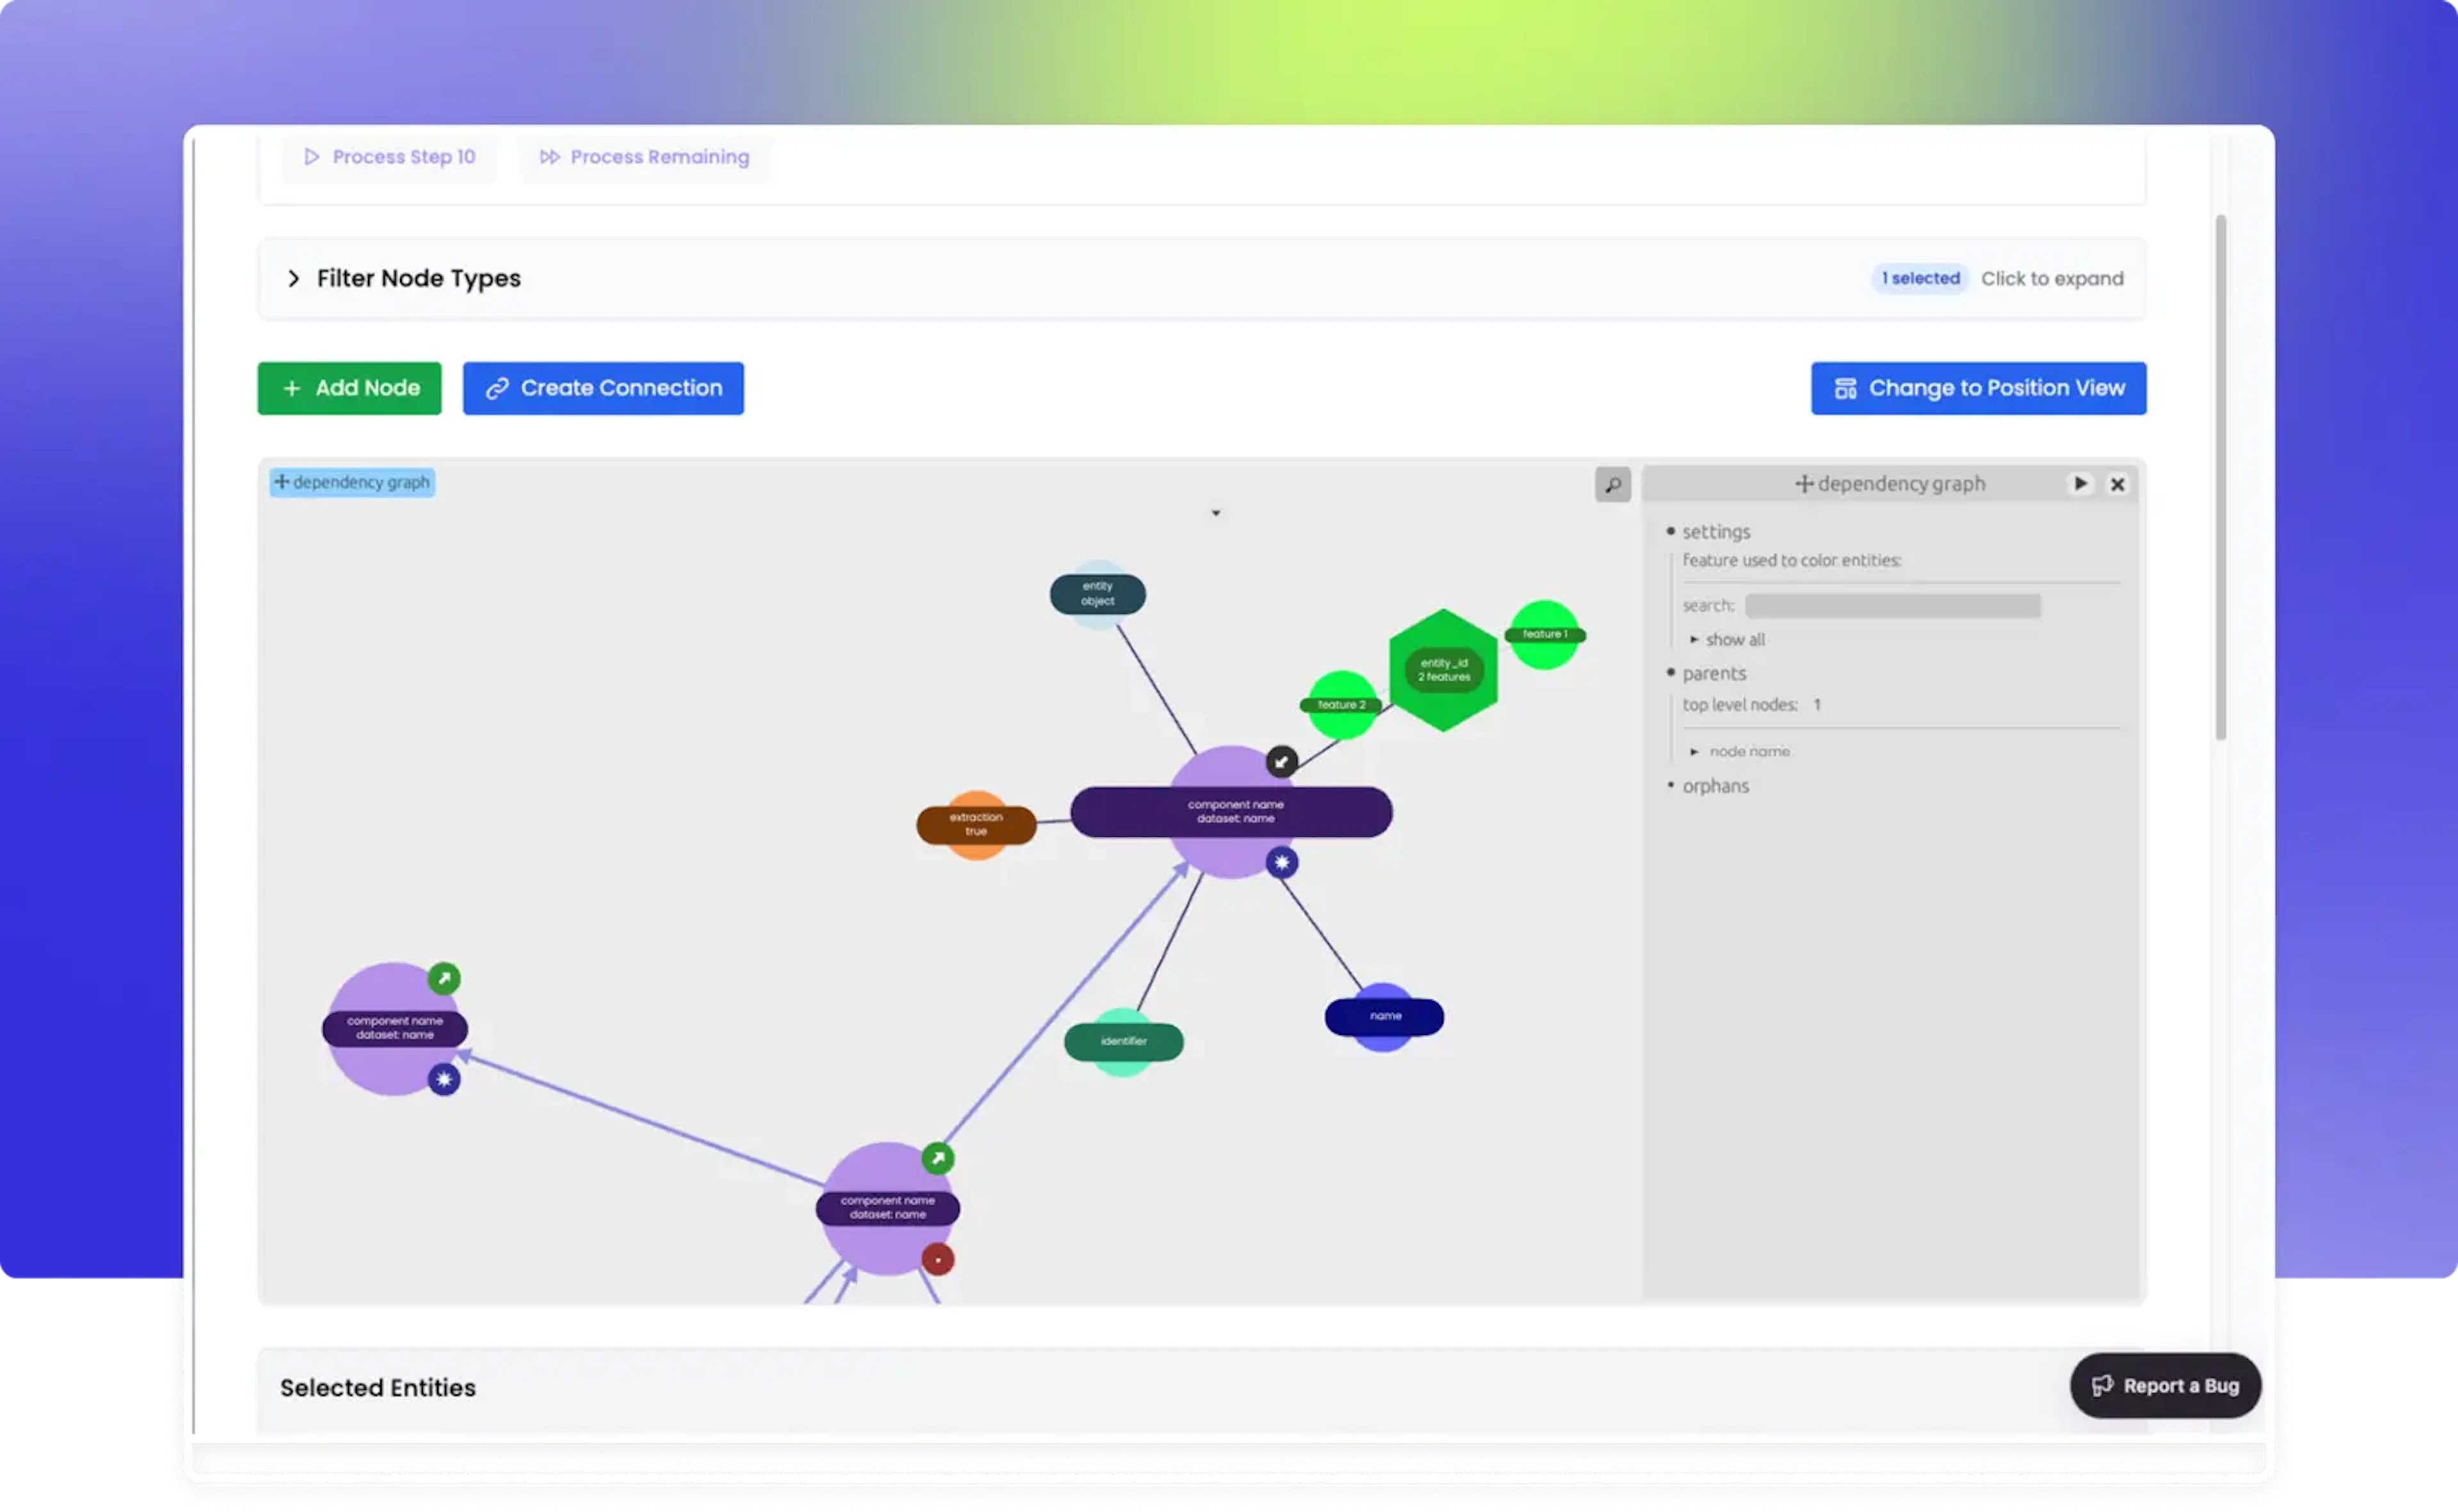The width and height of the screenshot is (2458, 1512).
Task: Click the black collapse arrow badge on node
Action: 1281,762
